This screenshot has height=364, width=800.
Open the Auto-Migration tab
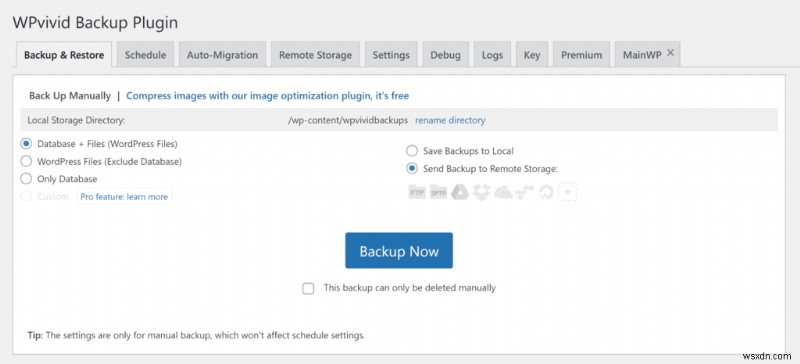pyautogui.click(x=222, y=55)
